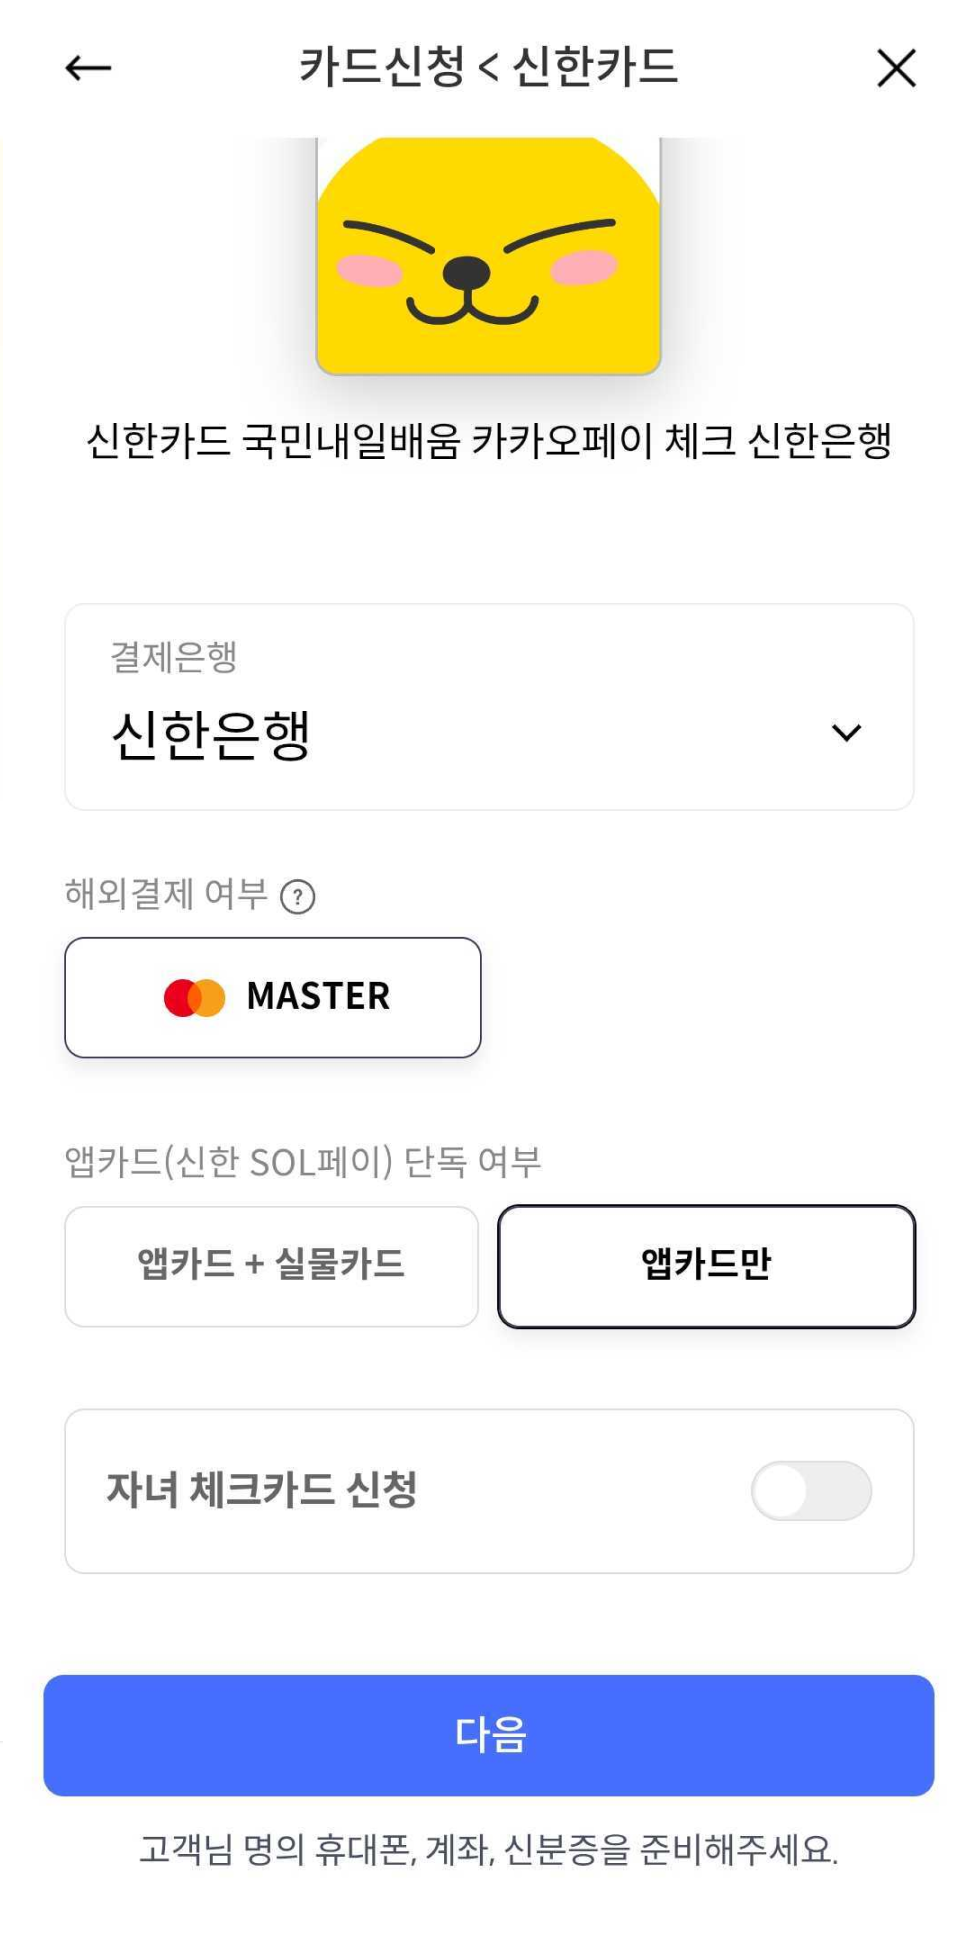Close the card application page
972x1938 pixels.
pyautogui.click(x=896, y=68)
